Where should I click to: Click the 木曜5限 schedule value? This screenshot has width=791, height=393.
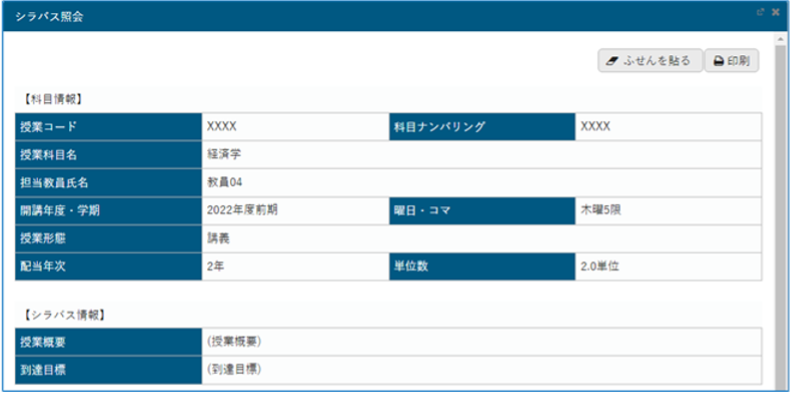(600, 211)
